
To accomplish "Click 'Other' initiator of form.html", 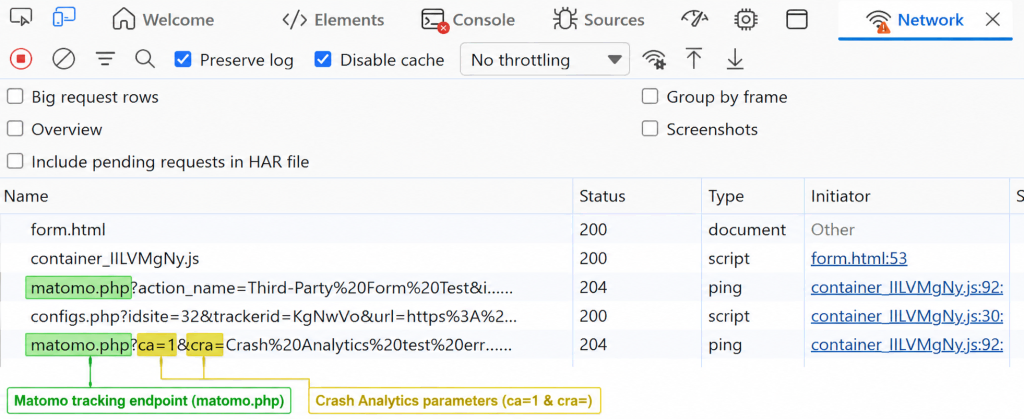I will click(833, 230).
